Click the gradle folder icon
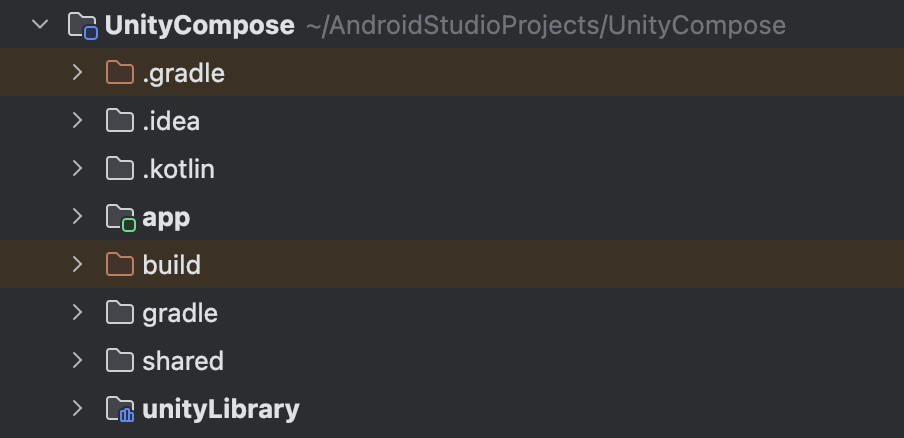Screen dimensions: 904x438 tap(120, 313)
